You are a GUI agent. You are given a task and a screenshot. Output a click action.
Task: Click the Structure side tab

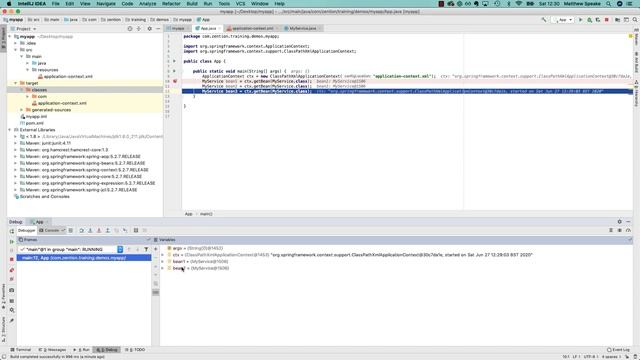pos(3,329)
